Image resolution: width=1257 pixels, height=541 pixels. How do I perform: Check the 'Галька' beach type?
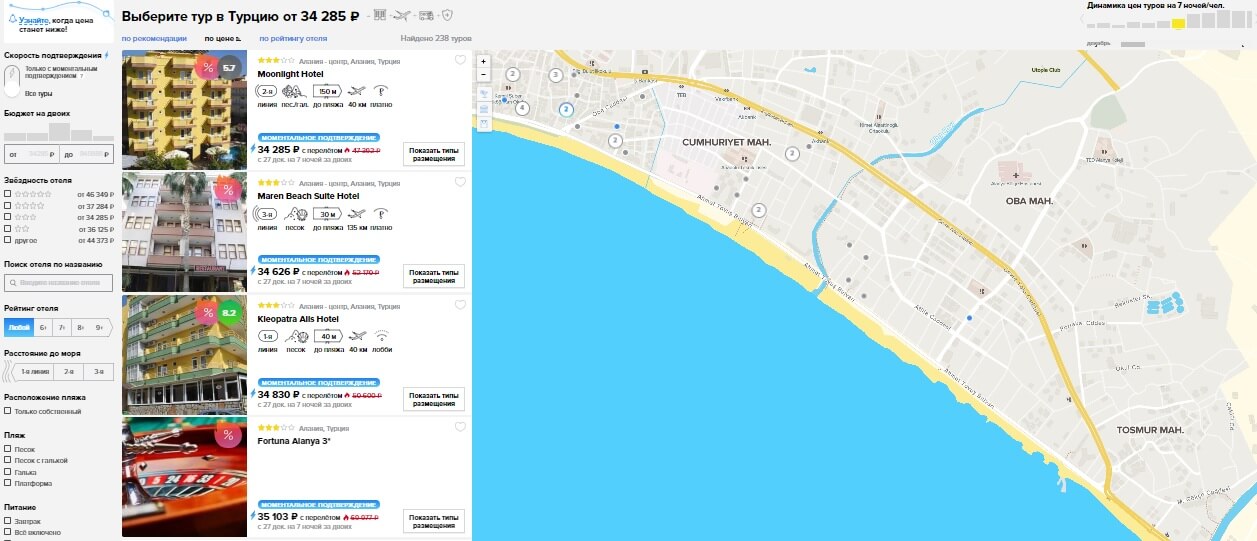[8, 472]
